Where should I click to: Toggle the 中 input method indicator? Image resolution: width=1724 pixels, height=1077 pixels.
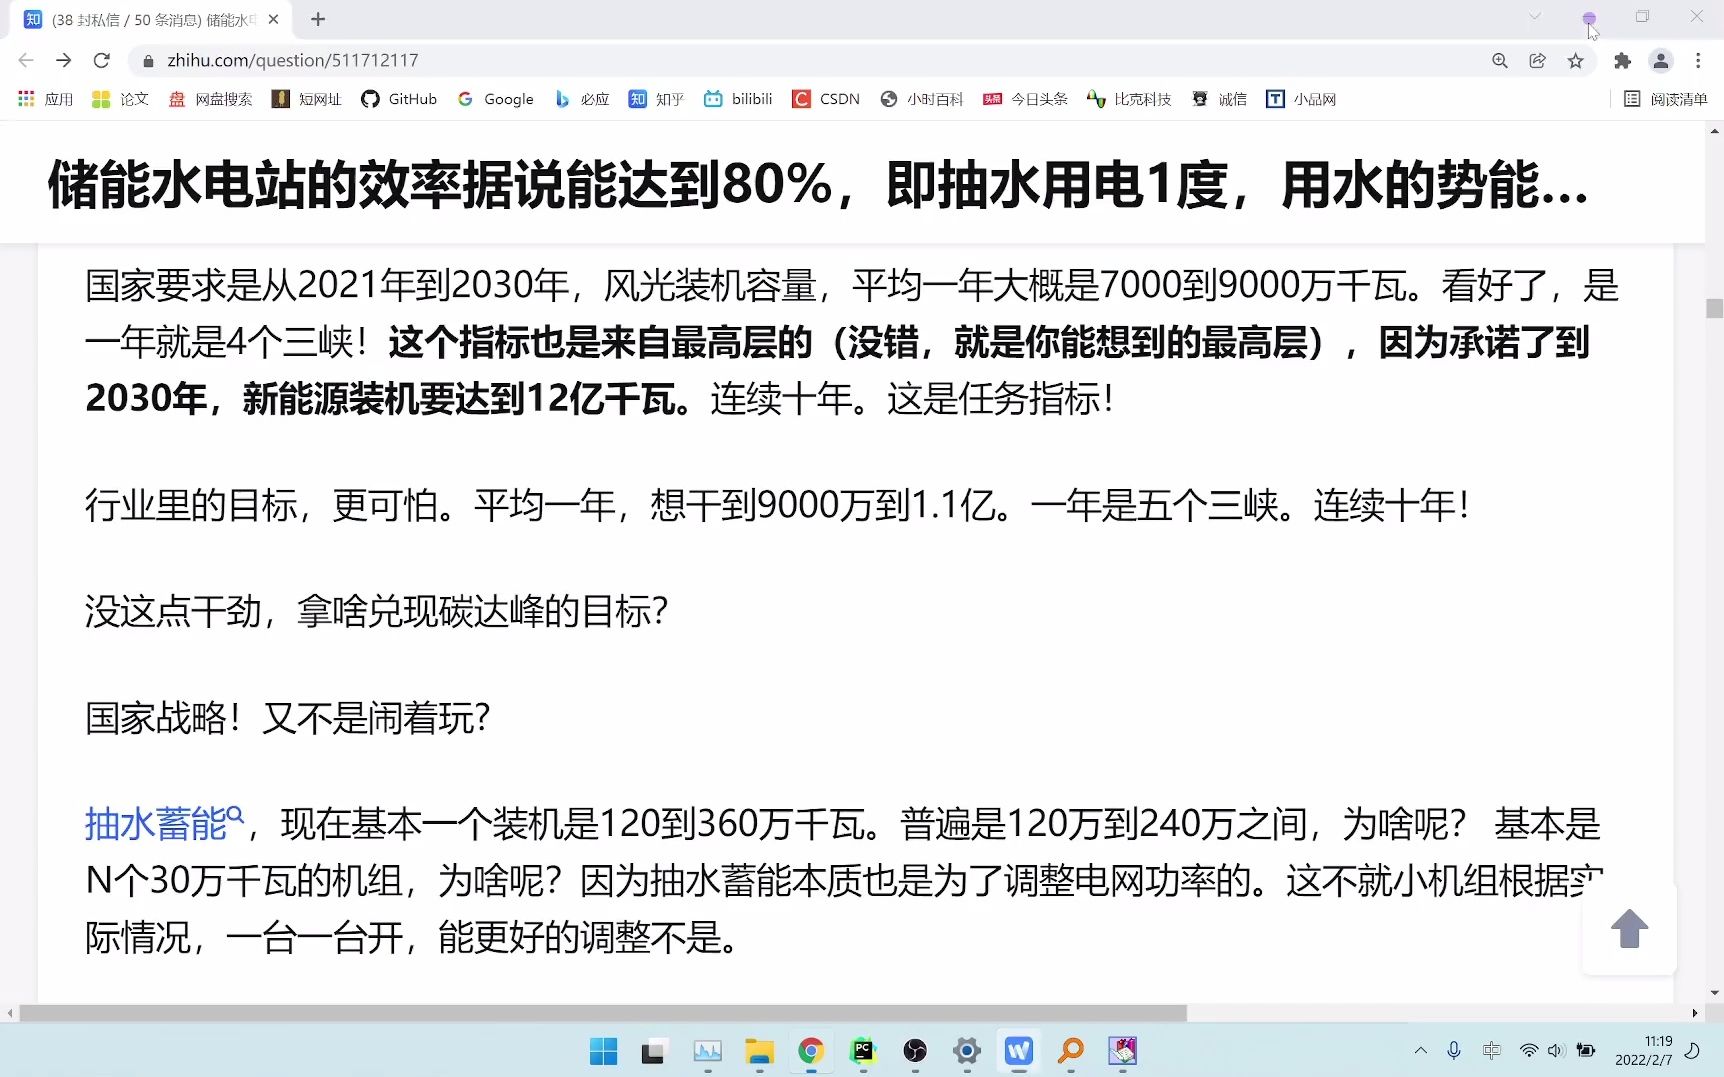point(1491,1050)
